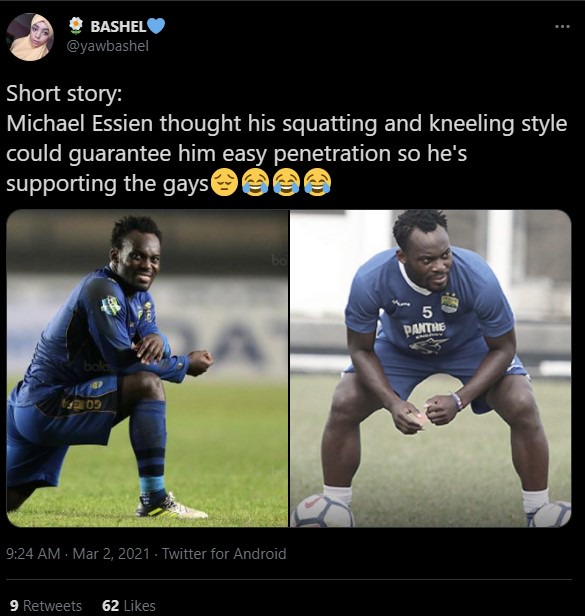Click the Mar 2, 2021 date
585x616 pixels.
point(111,554)
